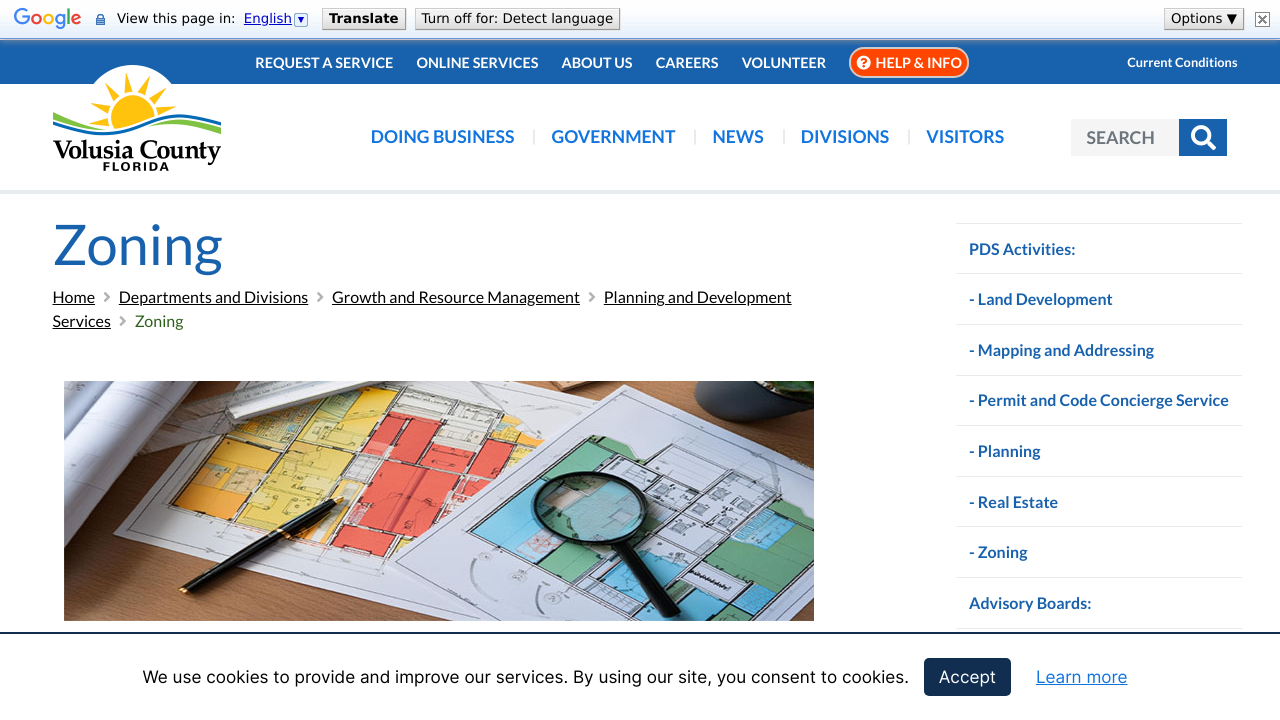This screenshot has height=720, width=1280.
Task: Click the magnifying glass search icon
Action: point(1202,138)
